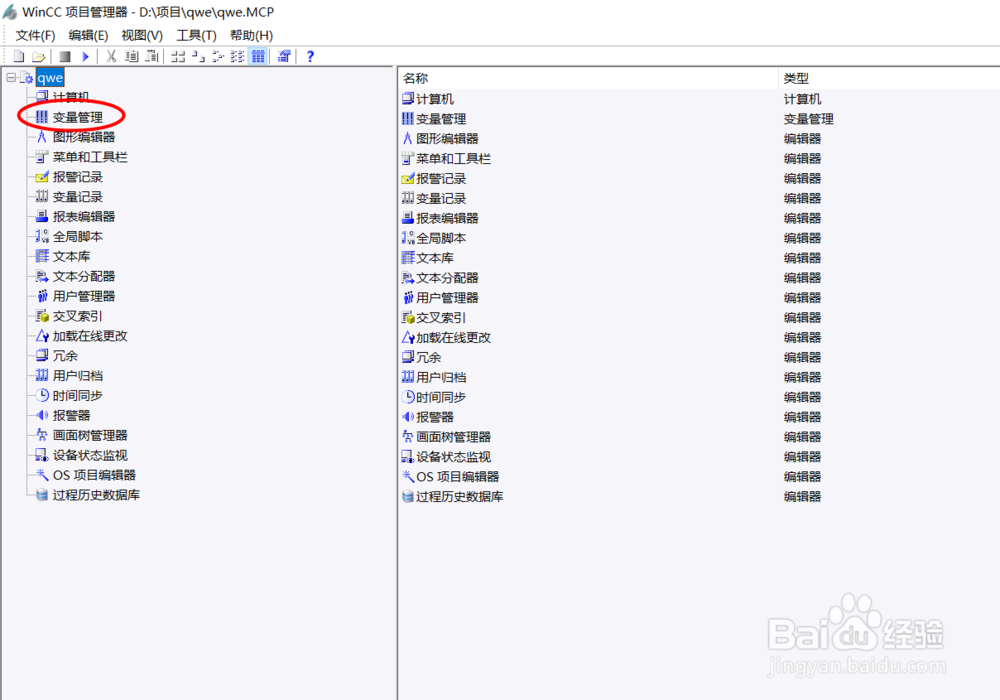The height and width of the screenshot is (700, 1000).
Task: Select 画面树管理器 in the left tree
Action: coord(90,435)
